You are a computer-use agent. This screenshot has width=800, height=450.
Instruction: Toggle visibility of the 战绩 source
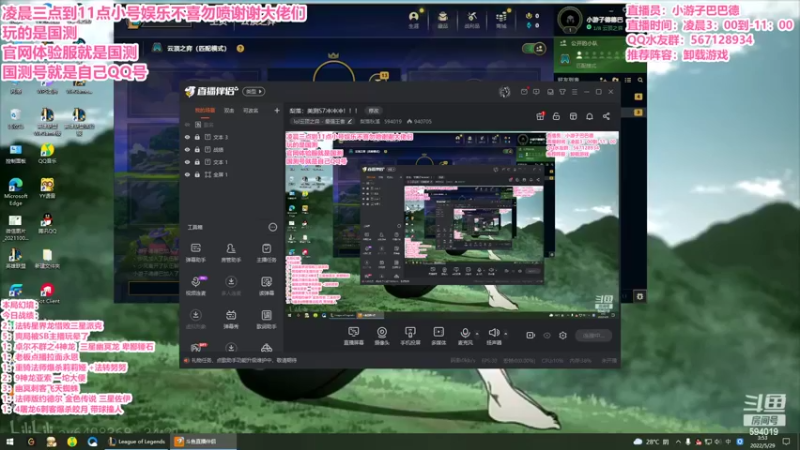tap(187, 149)
